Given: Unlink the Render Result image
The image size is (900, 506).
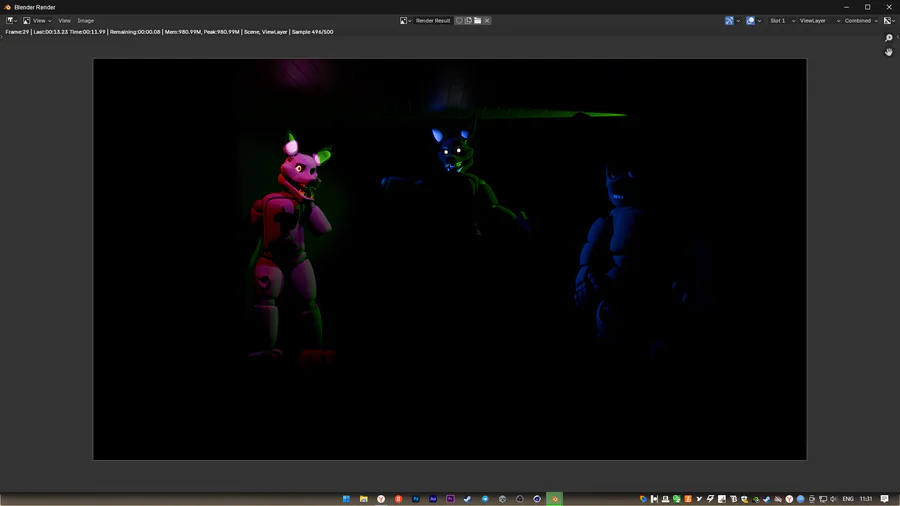Looking at the screenshot, I should 487,21.
